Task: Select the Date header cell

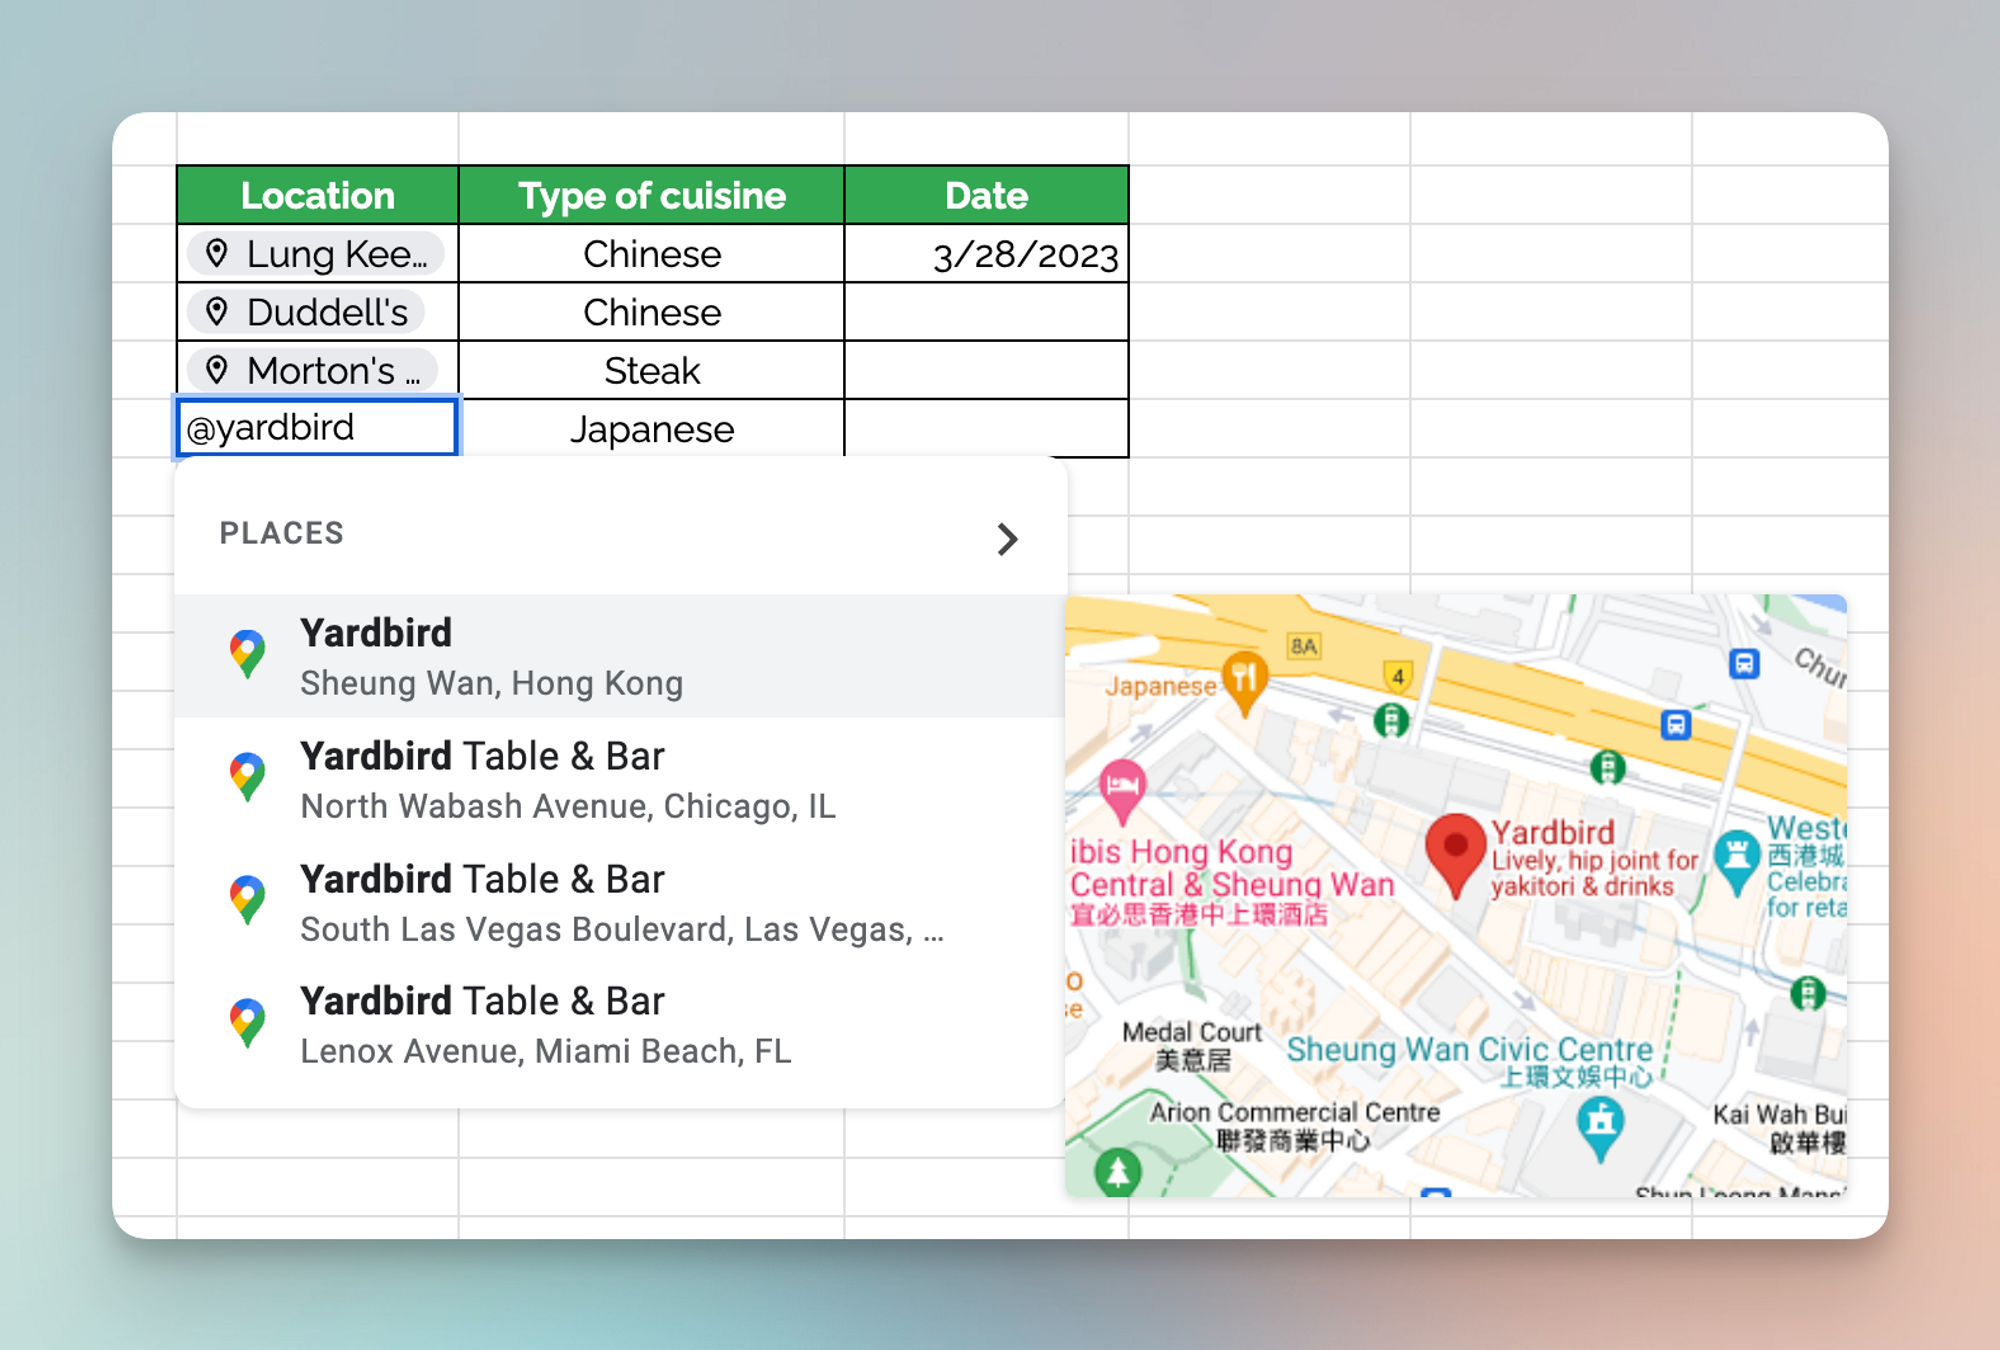Action: pyautogui.click(x=986, y=195)
